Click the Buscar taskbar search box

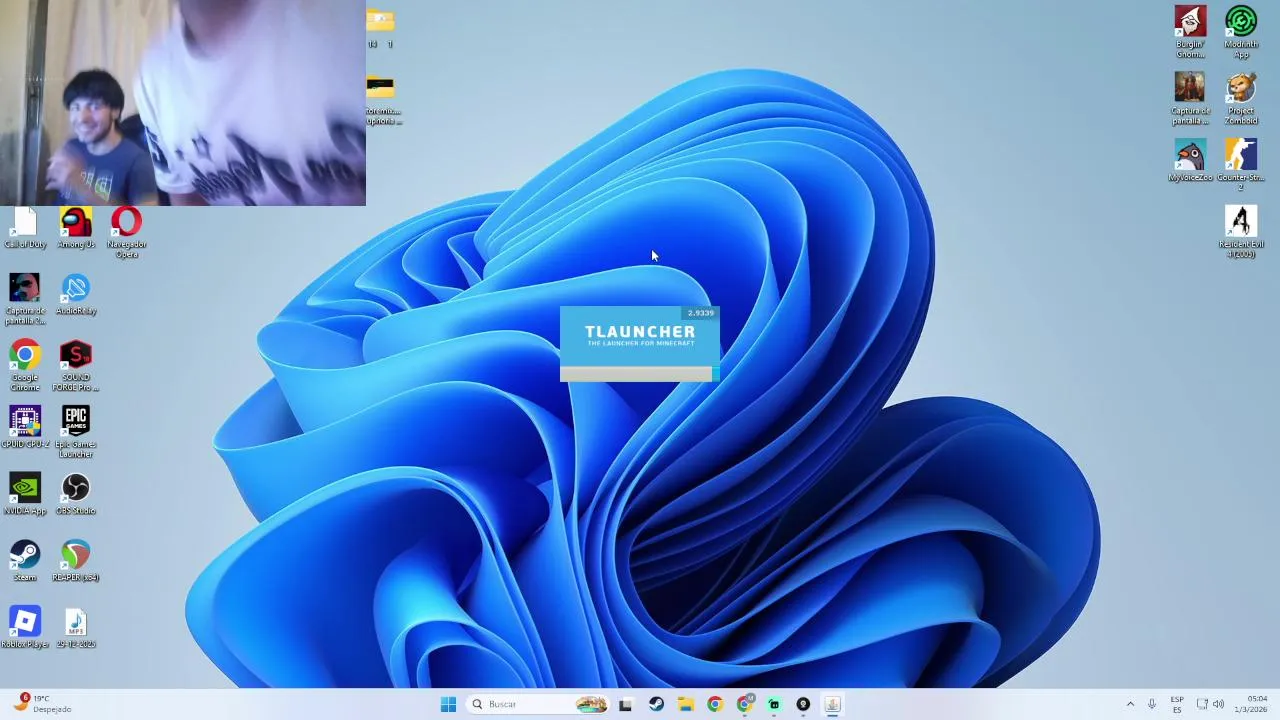pyautogui.click(x=539, y=704)
